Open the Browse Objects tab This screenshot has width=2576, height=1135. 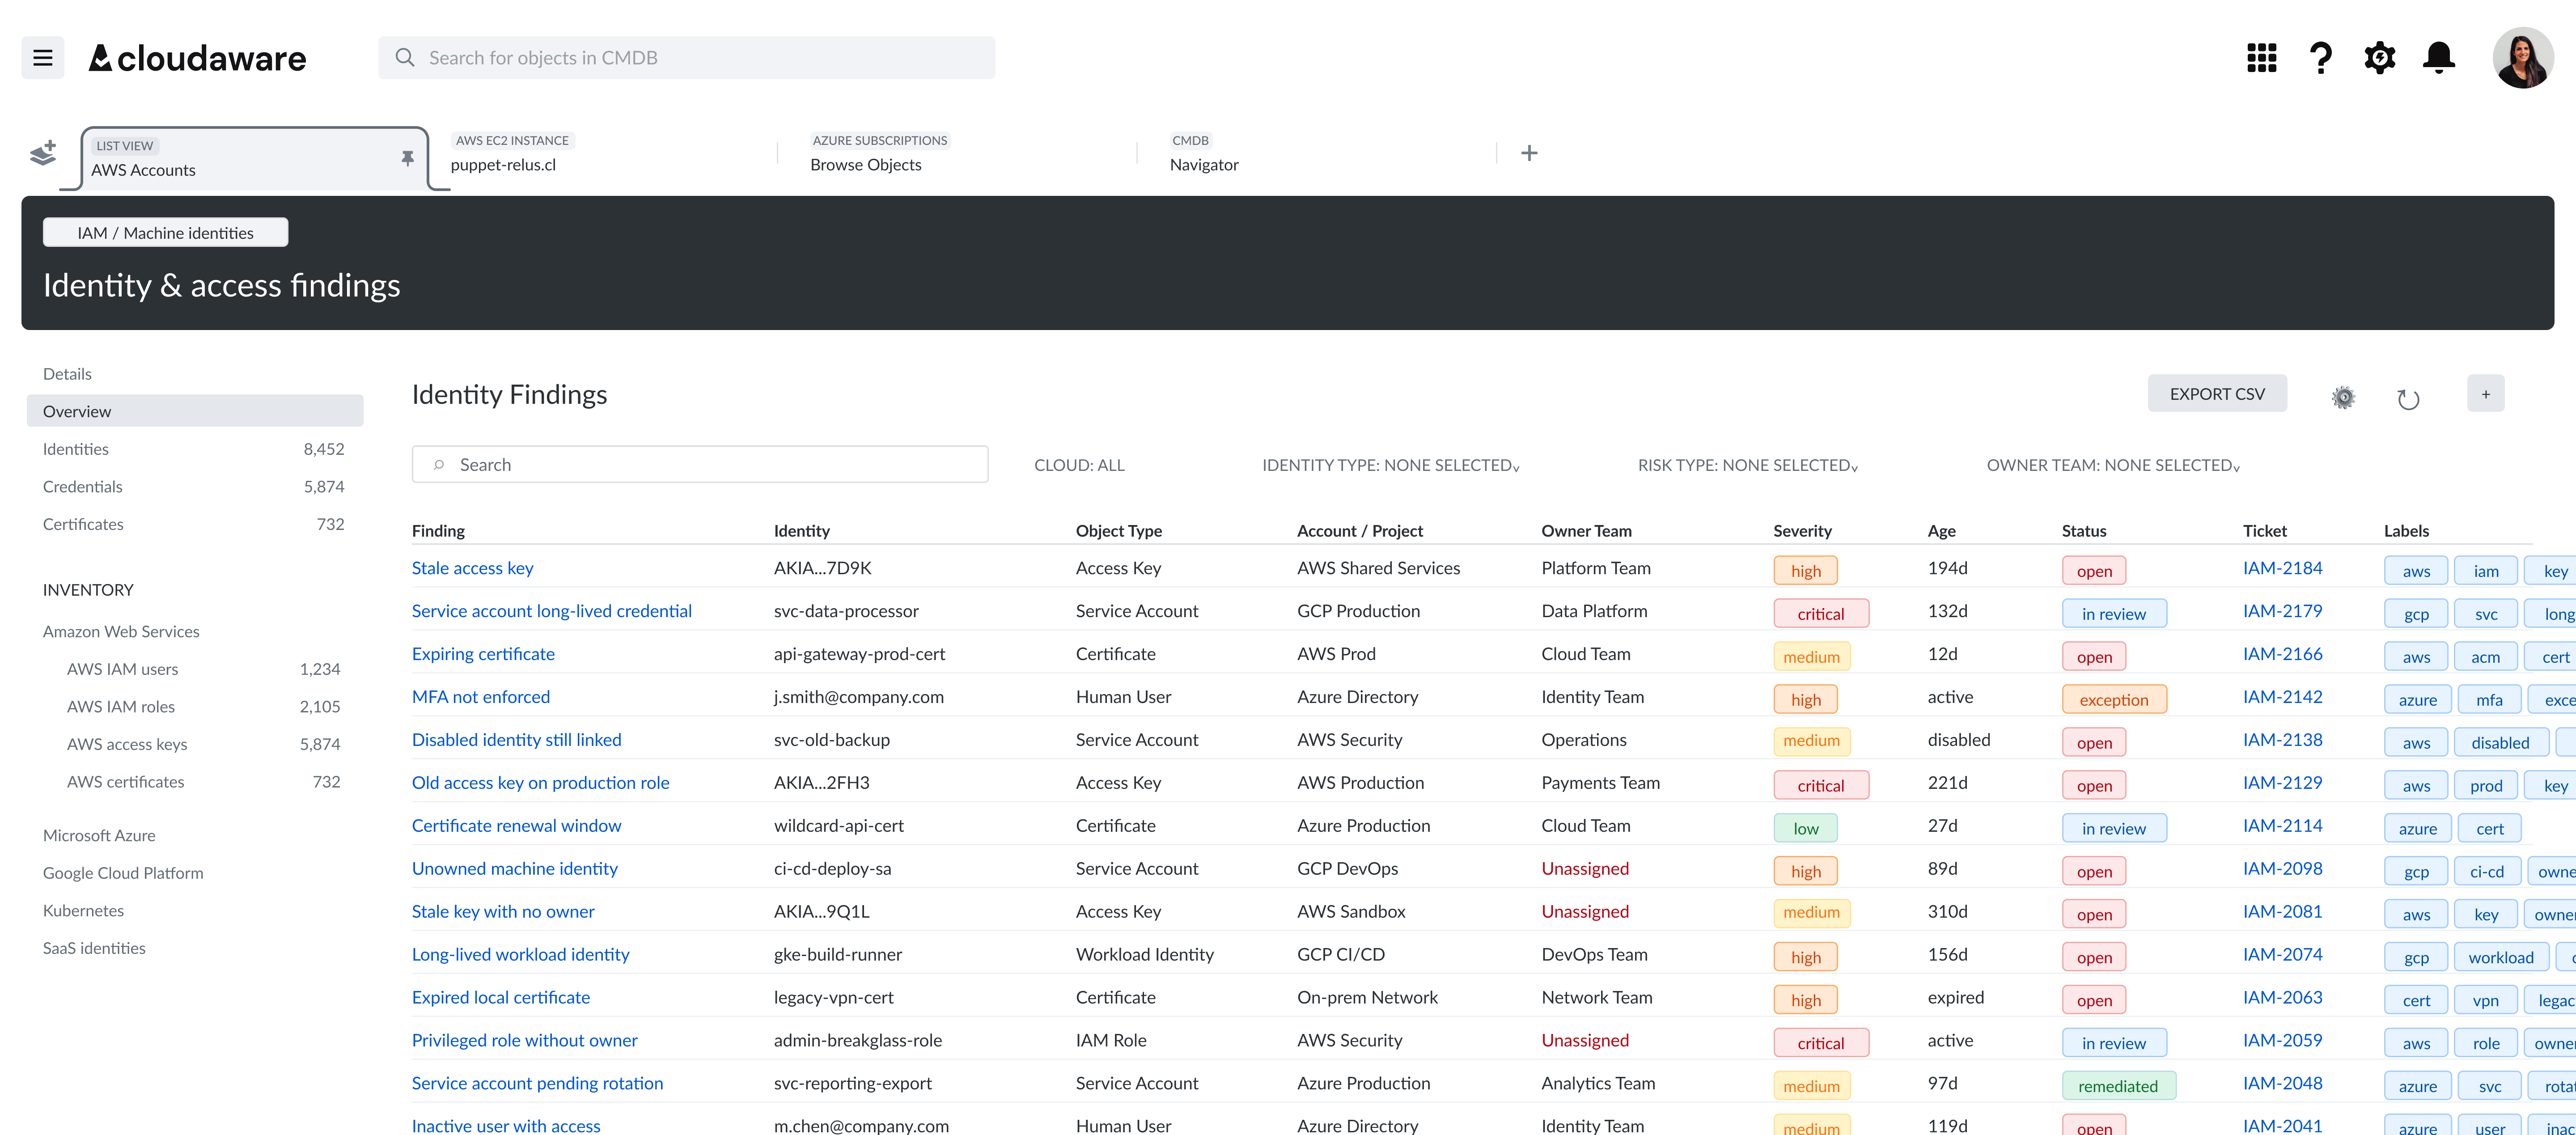point(866,165)
